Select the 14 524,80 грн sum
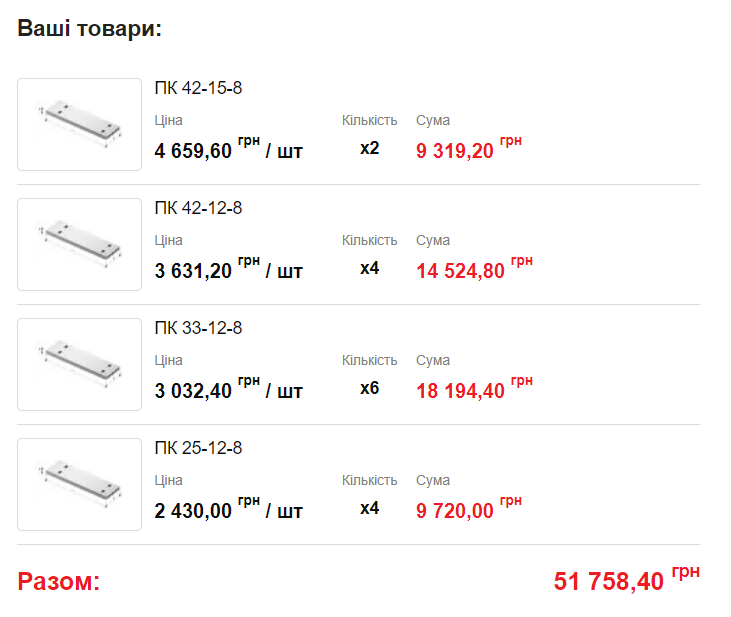 461,271
